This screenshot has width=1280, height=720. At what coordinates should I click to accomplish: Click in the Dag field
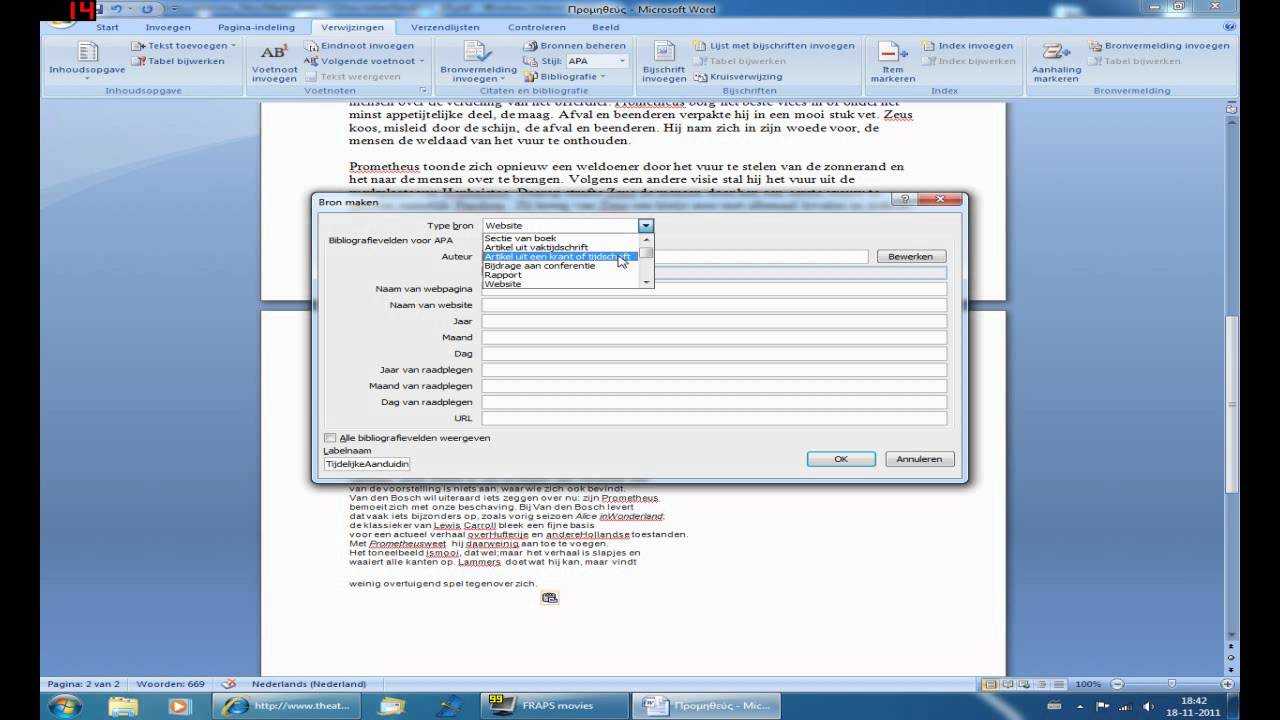(x=714, y=354)
